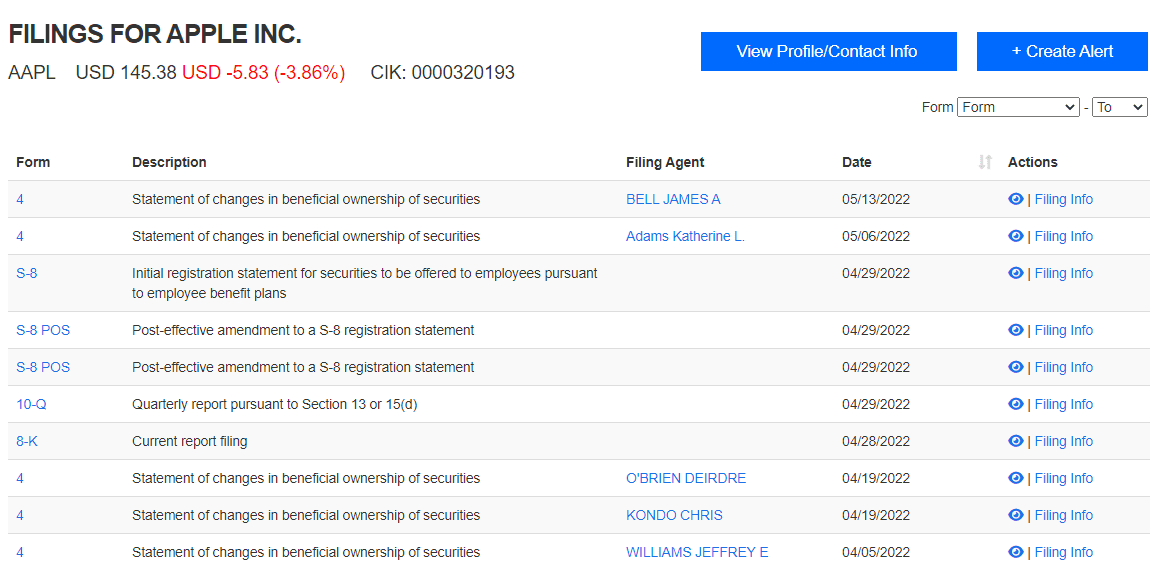This screenshot has width=1171, height=576.
Task: Sort filings using the Date sort arrows
Action: pos(985,162)
